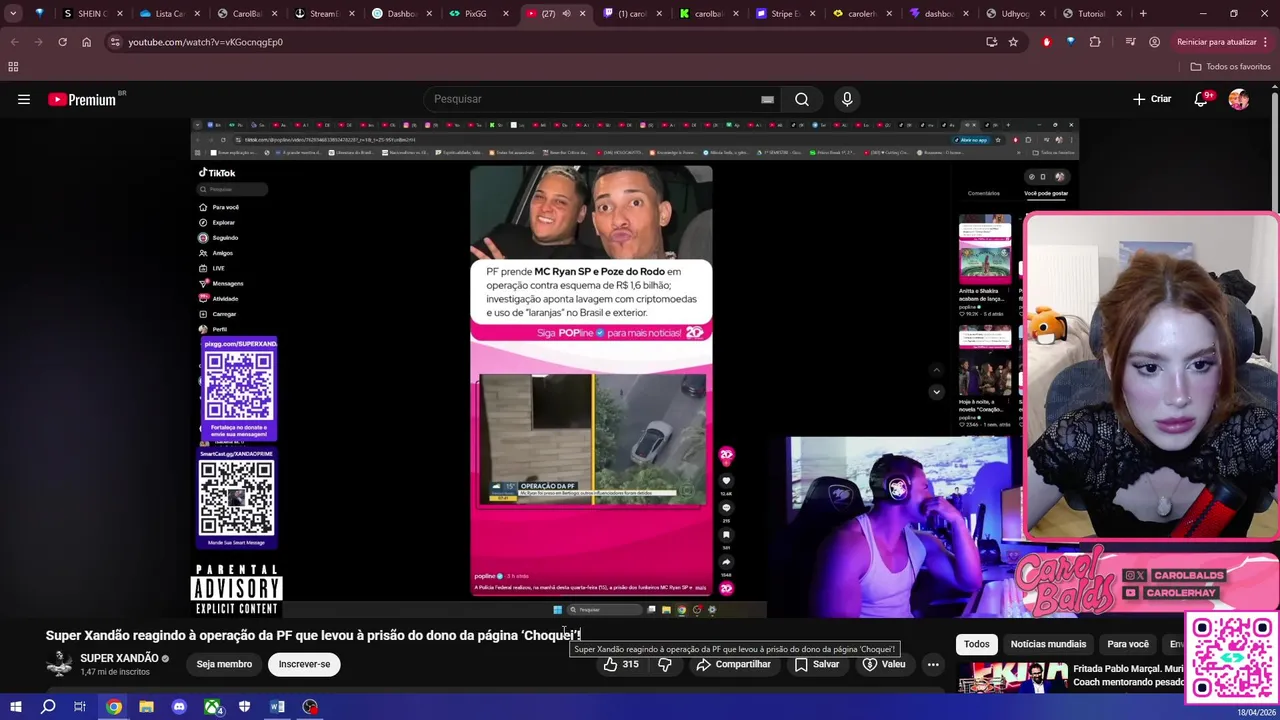Open browser home page
The width and height of the screenshot is (1280, 720).
pyautogui.click(x=86, y=42)
